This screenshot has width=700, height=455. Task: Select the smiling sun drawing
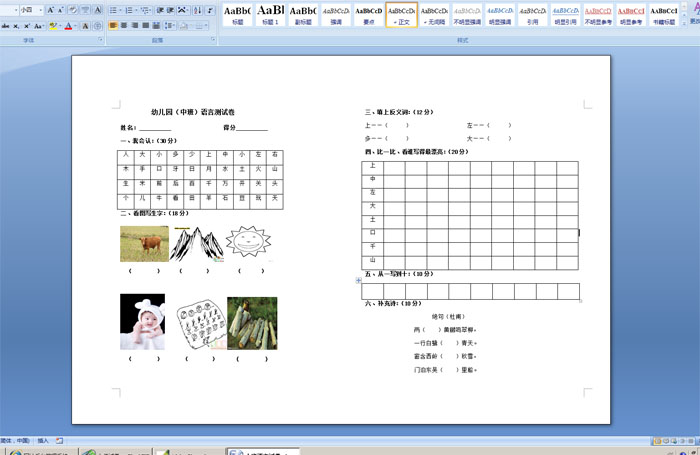tap(249, 242)
